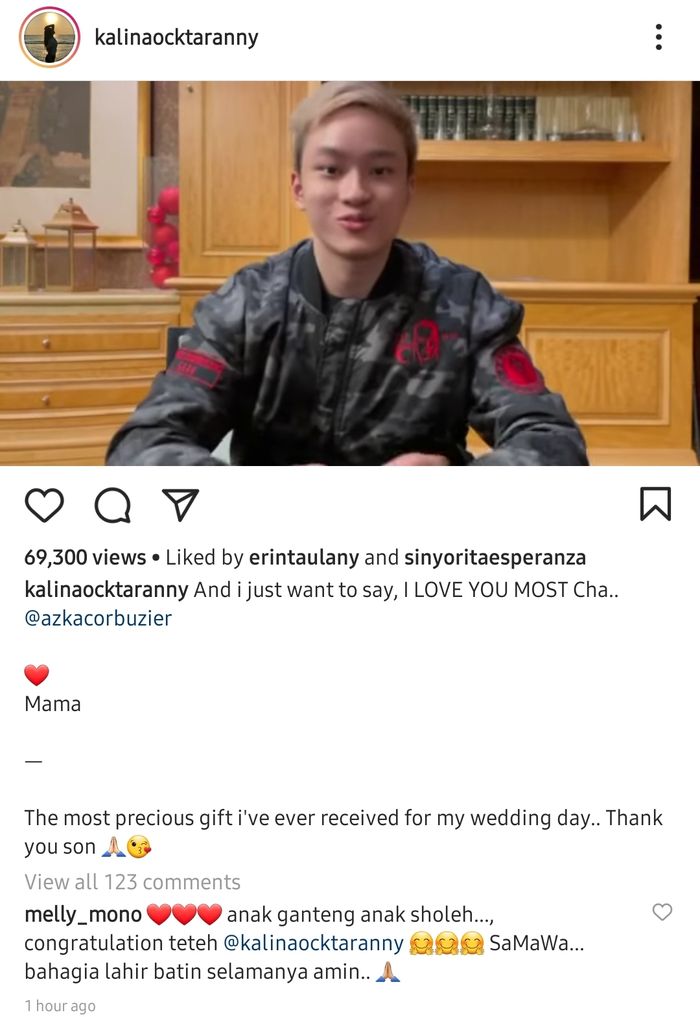Tap @kalinaocktaranny mention inside the comment

click(x=313, y=943)
